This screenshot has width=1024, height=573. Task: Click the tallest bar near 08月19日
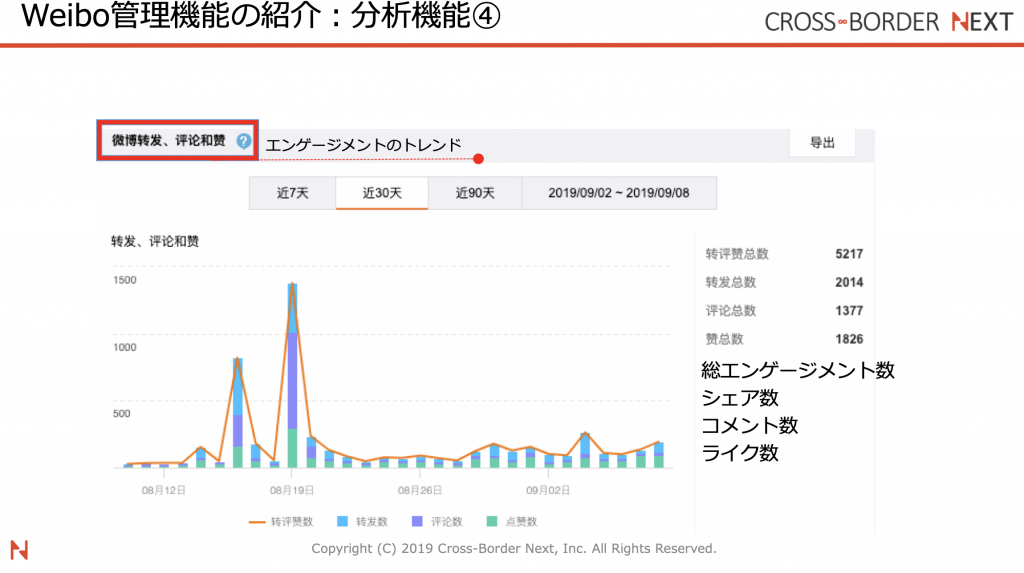(x=293, y=376)
